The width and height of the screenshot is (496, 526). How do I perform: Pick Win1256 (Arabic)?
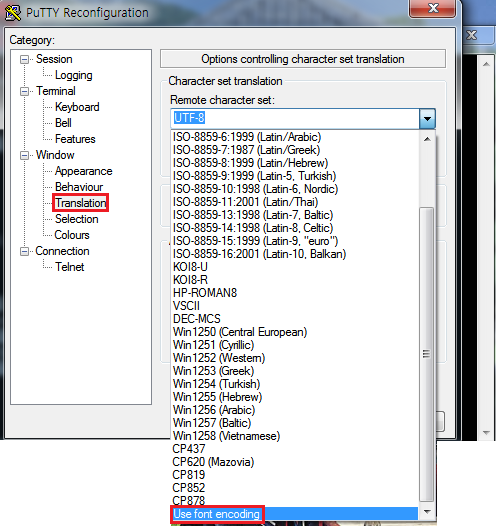point(295,410)
